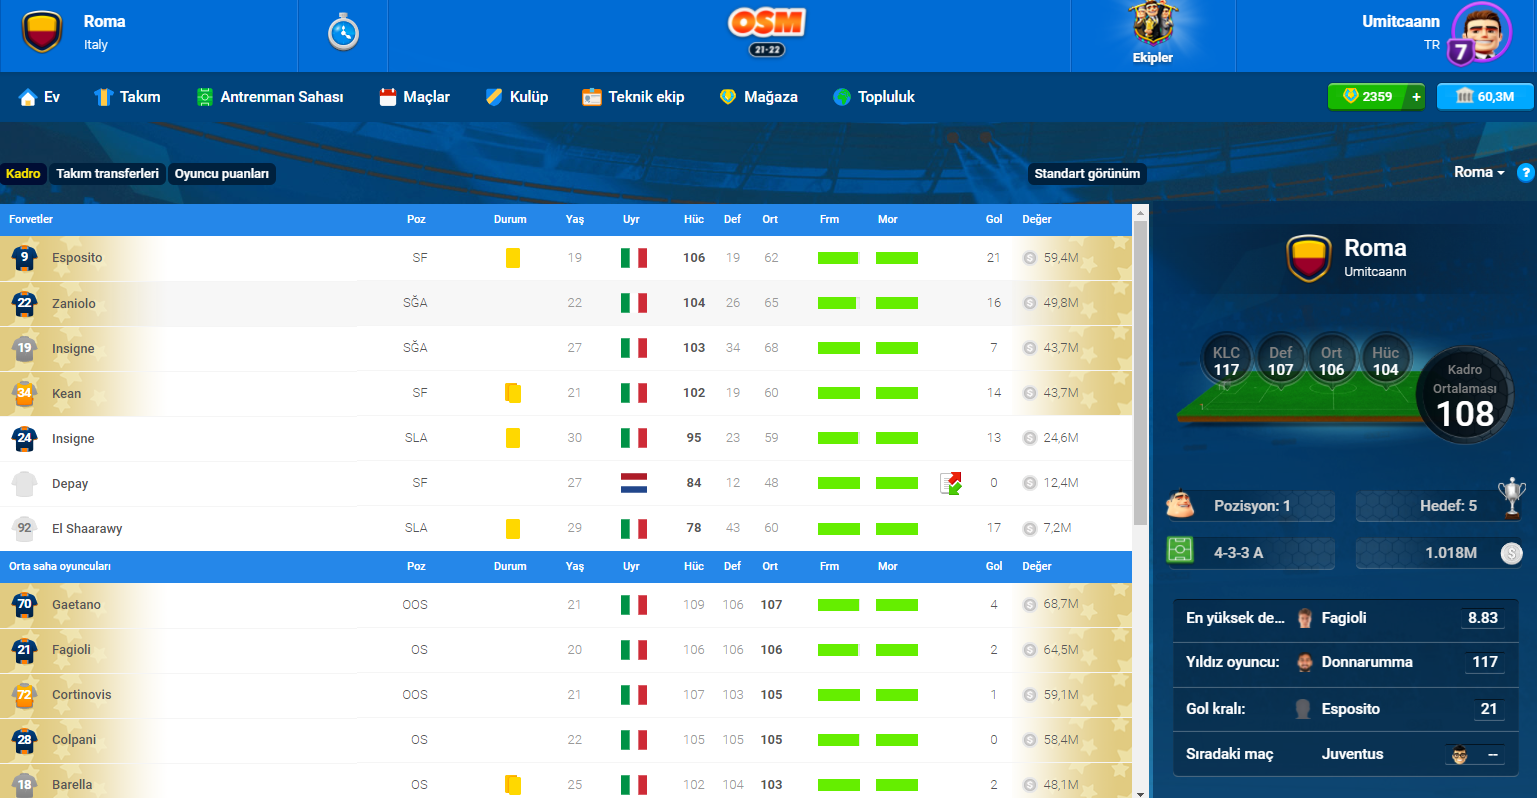Click Kean's orange number 34 shirt
Viewport: 1537px width, 798px height.
pyautogui.click(x=24, y=393)
